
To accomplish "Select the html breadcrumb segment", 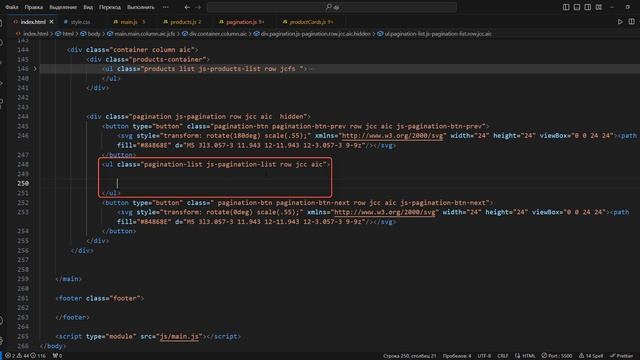I will 68,34.
